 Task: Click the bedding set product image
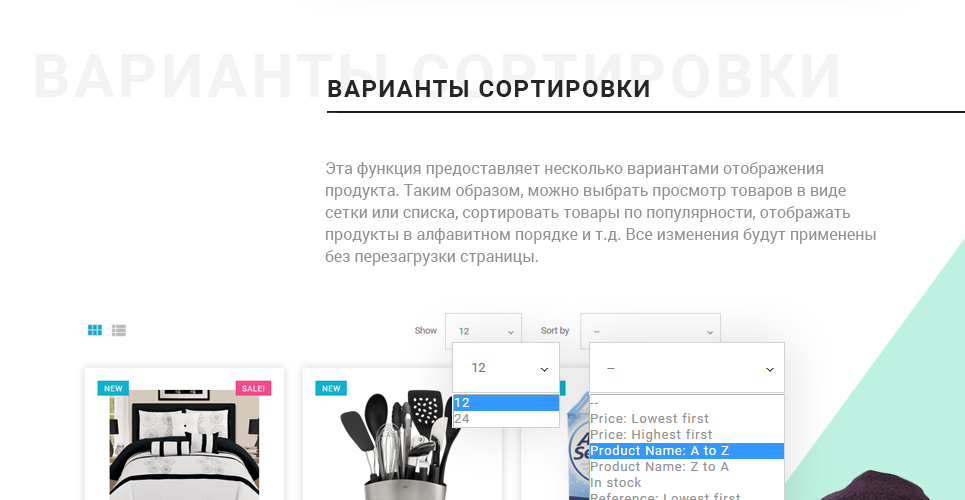[185, 445]
